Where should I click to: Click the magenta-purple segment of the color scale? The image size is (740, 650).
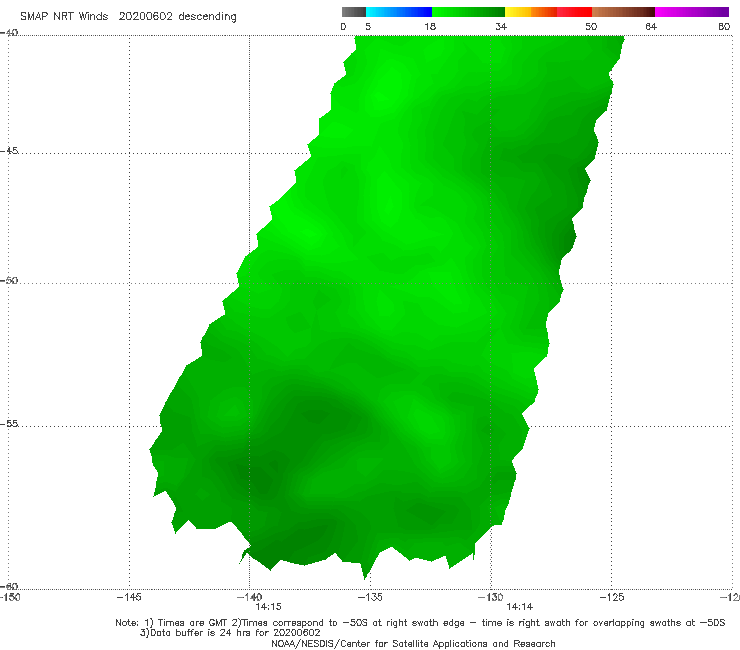(692, 12)
